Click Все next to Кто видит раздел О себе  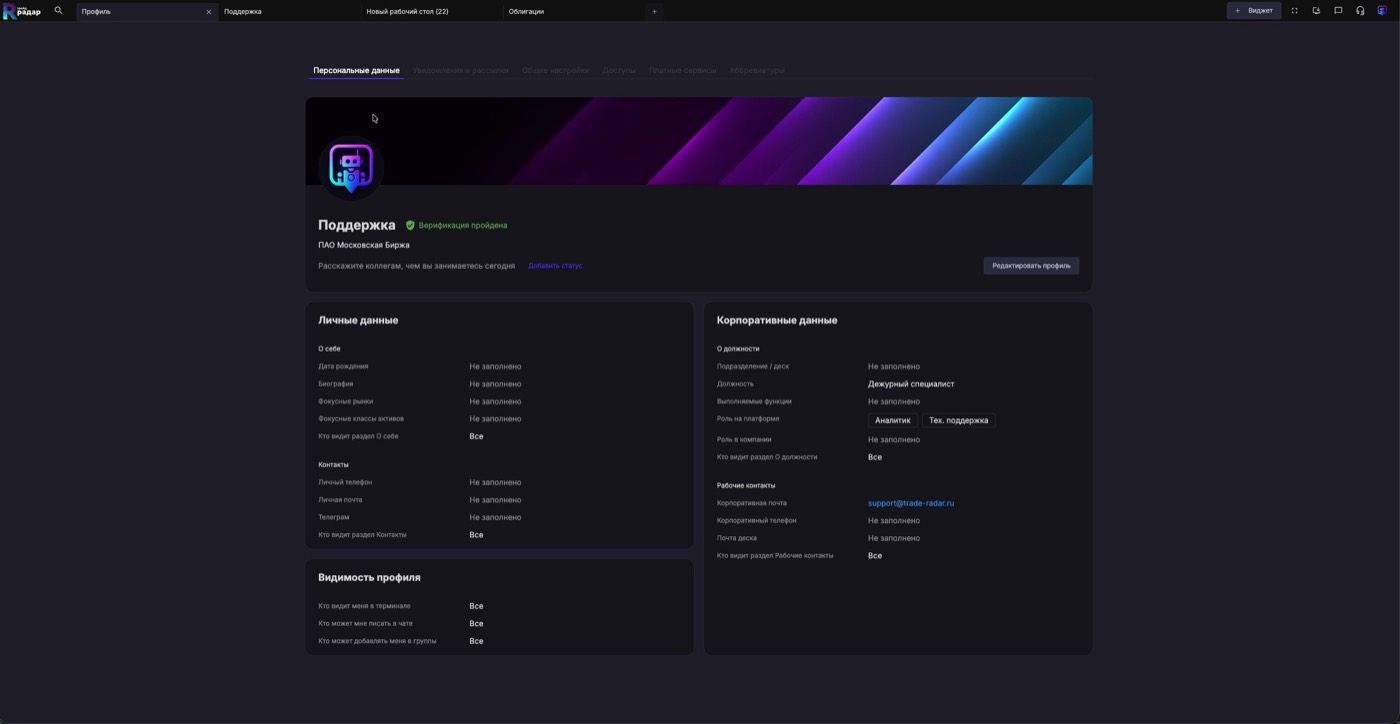coord(476,437)
